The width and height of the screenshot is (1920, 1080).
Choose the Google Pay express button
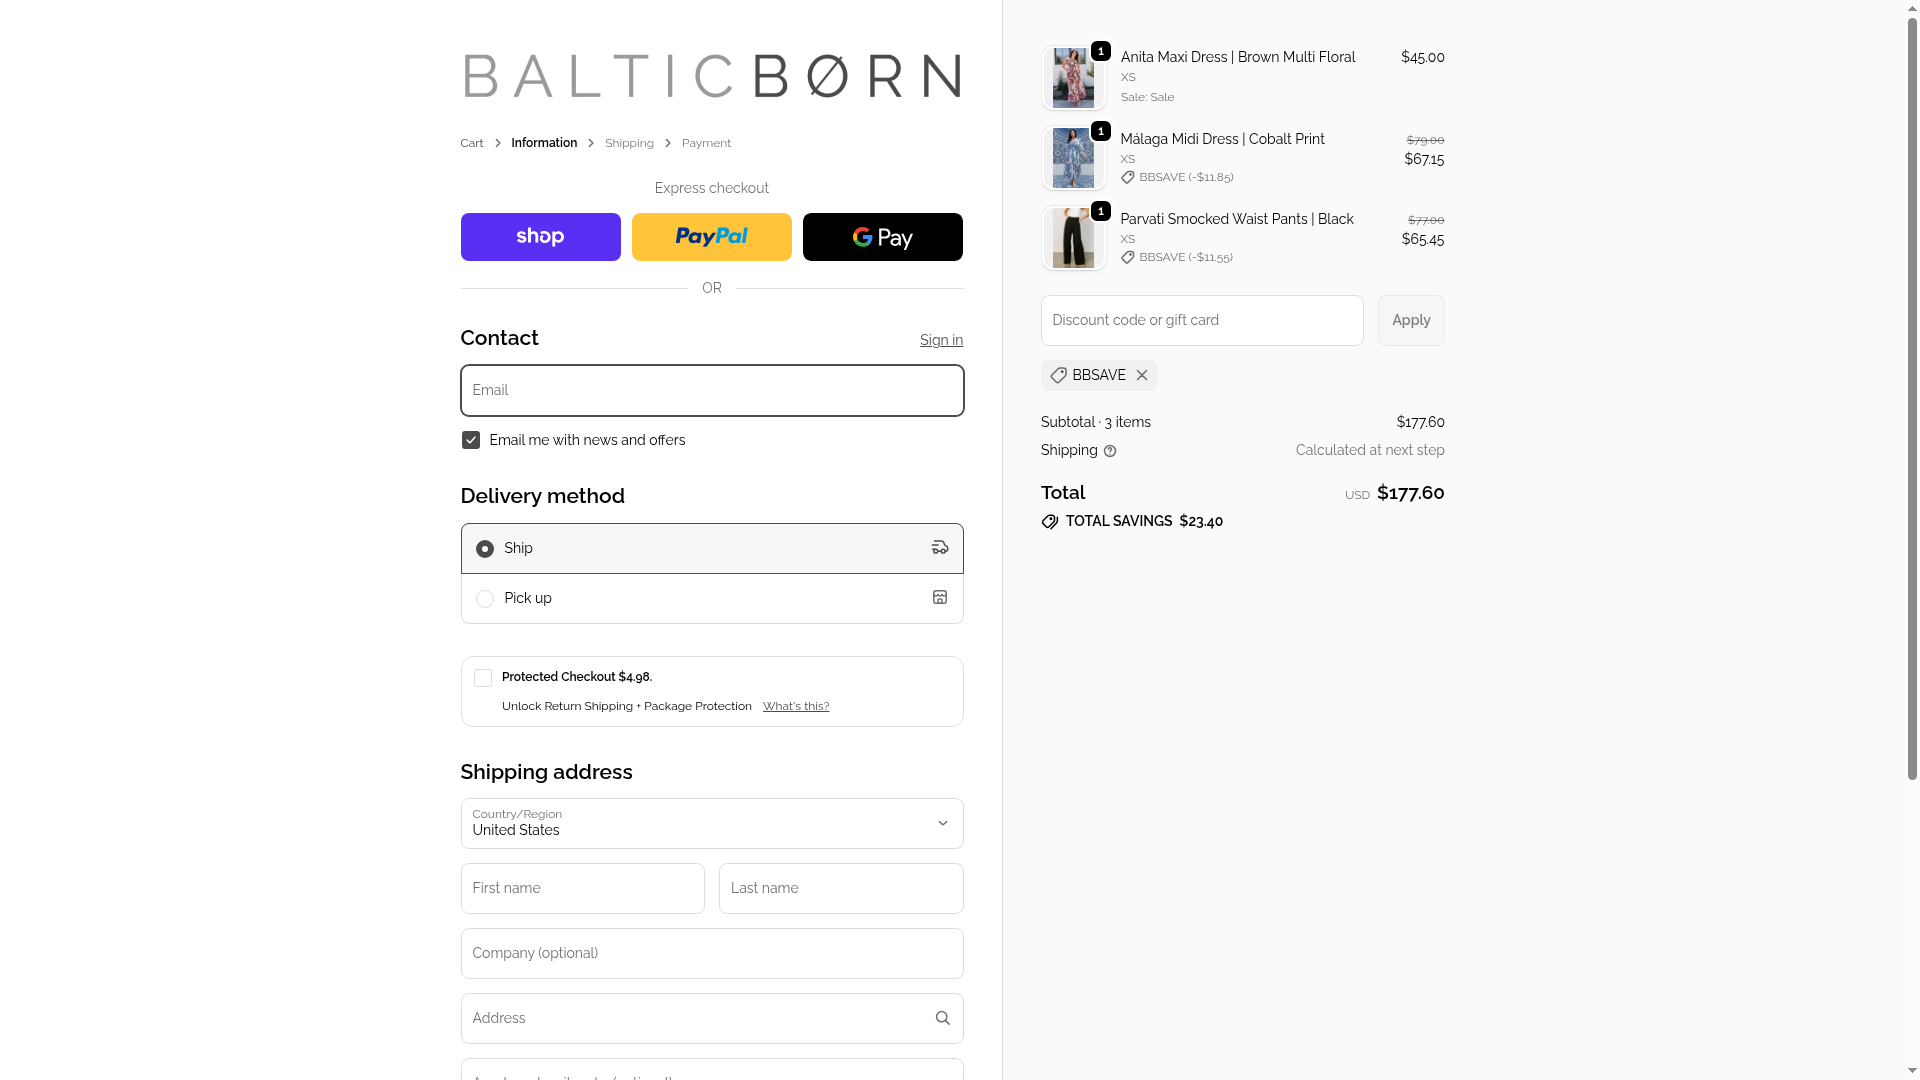coord(882,237)
